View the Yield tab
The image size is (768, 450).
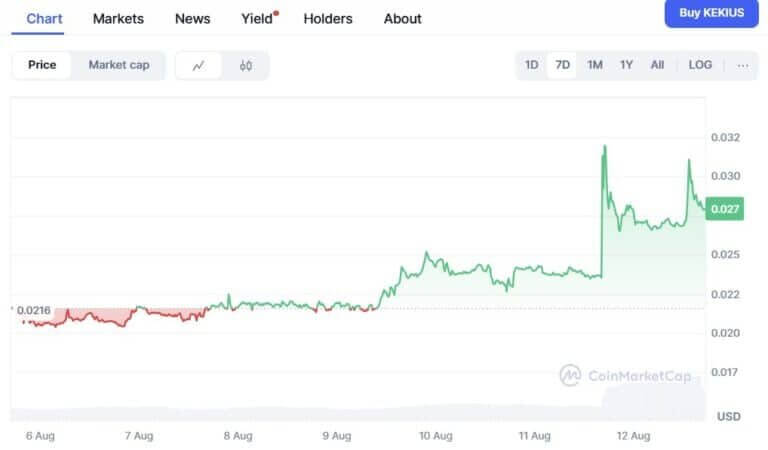(258, 18)
